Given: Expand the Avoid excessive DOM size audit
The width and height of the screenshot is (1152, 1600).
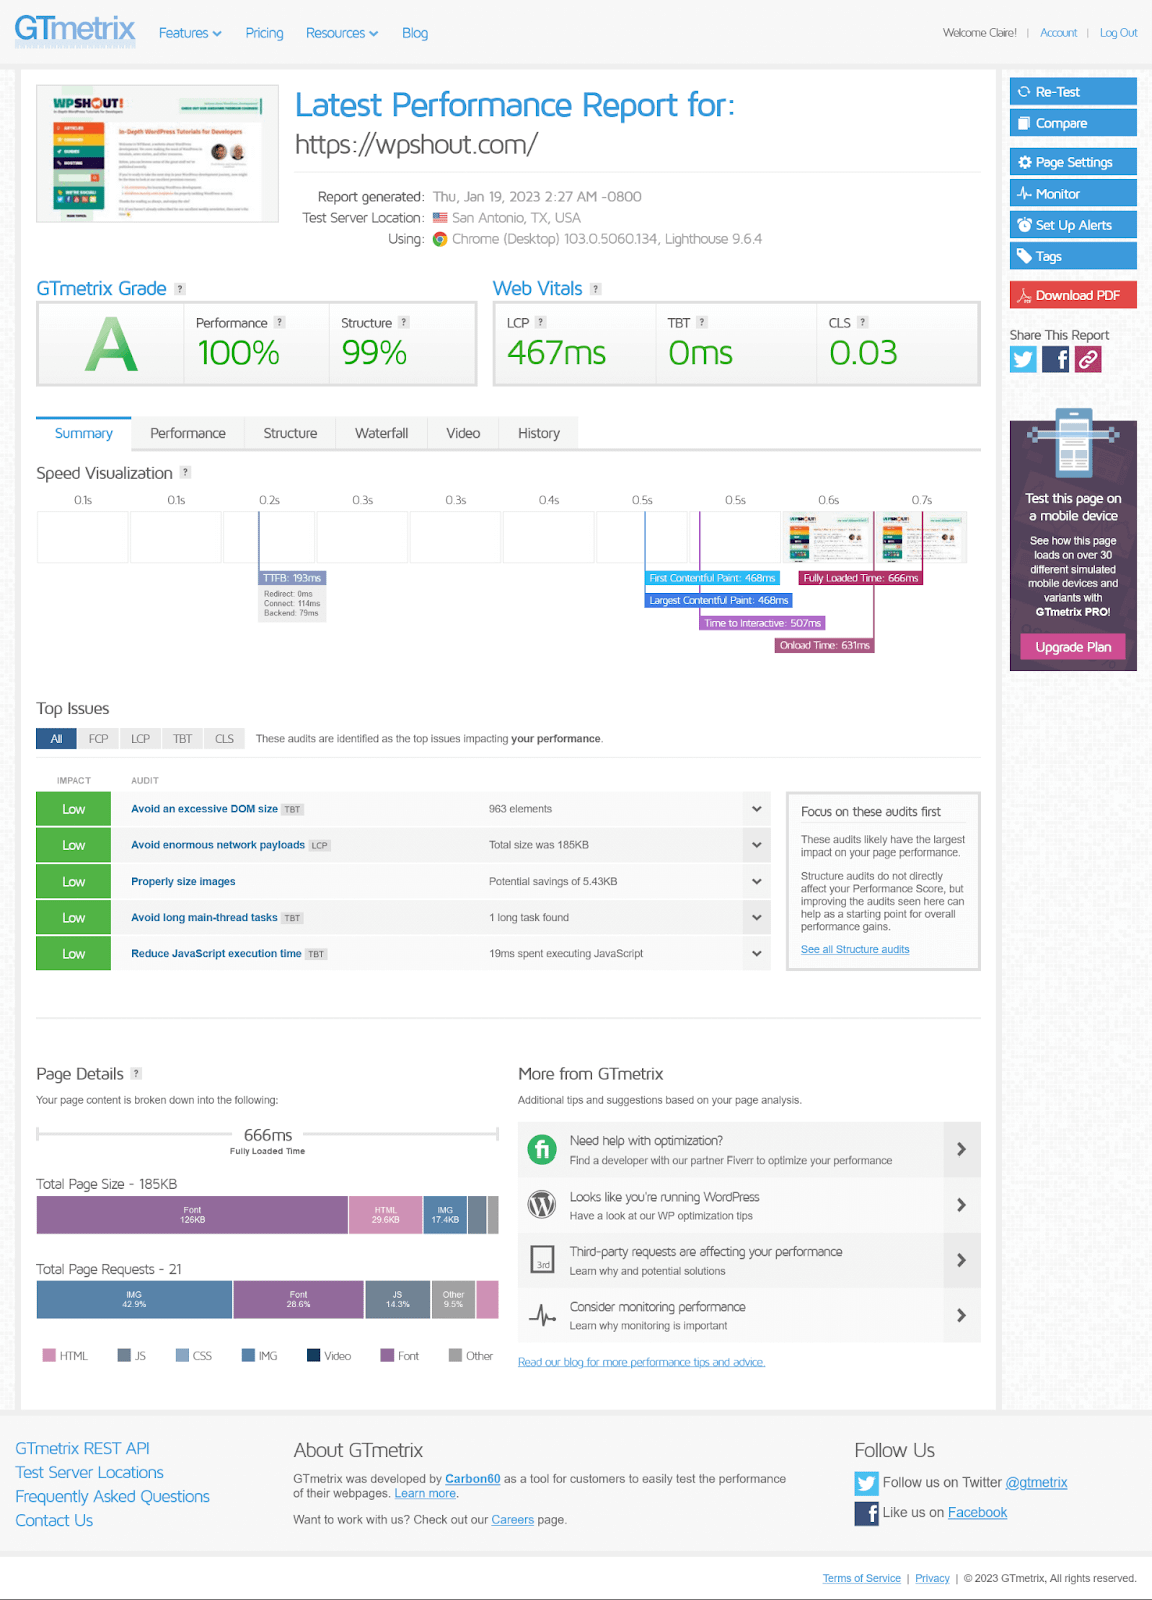Looking at the screenshot, I should [x=757, y=809].
